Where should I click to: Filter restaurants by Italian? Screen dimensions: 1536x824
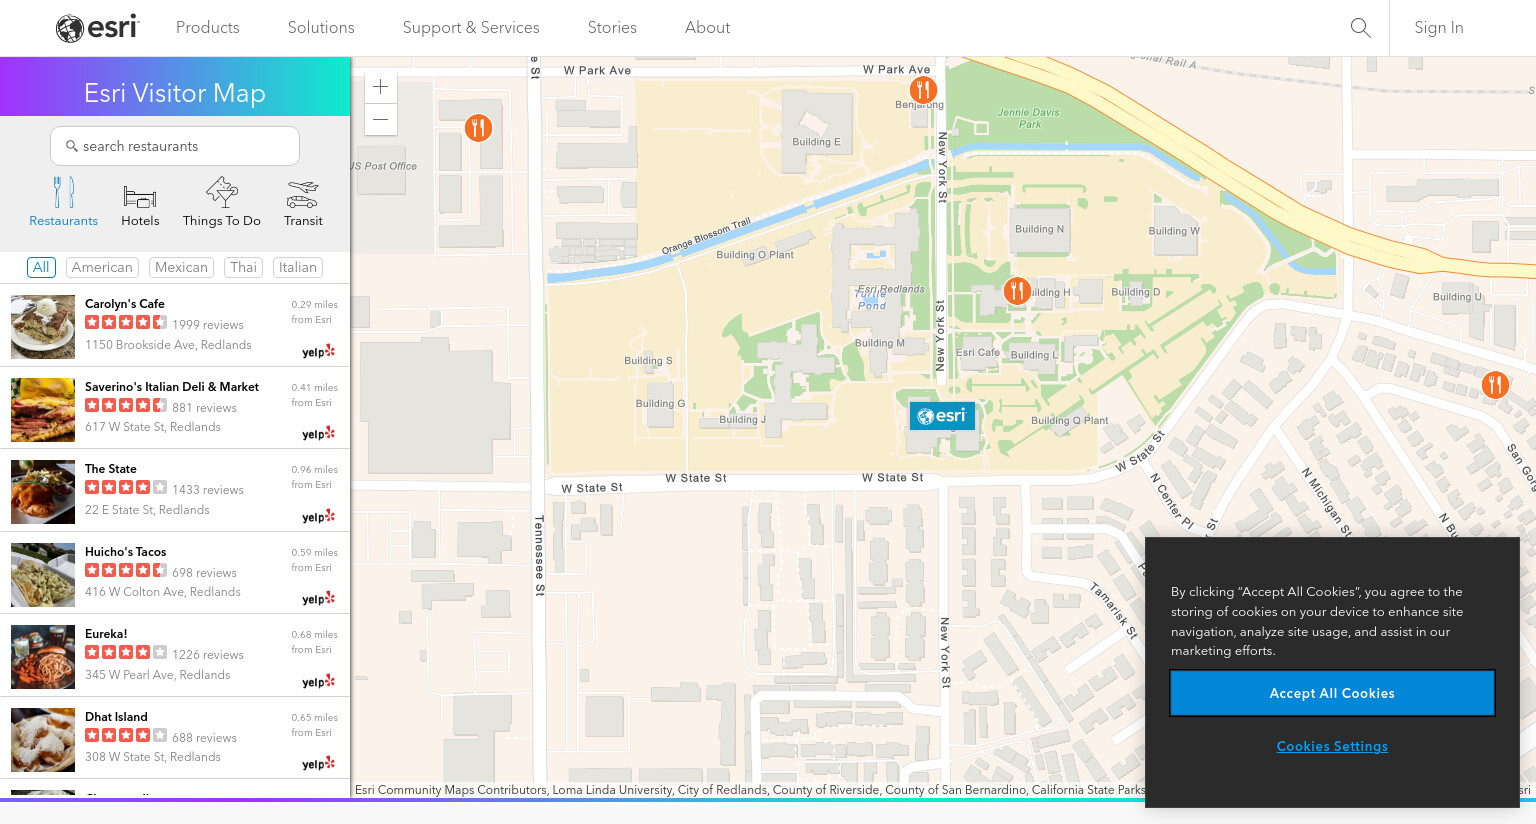(298, 267)
